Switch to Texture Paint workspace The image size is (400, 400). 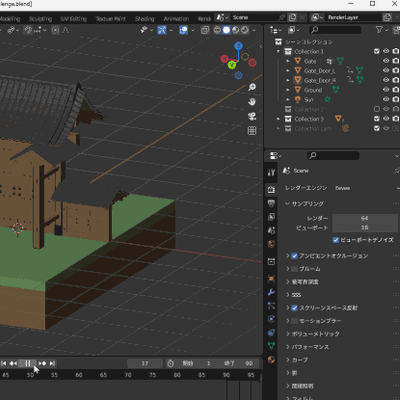111,19
